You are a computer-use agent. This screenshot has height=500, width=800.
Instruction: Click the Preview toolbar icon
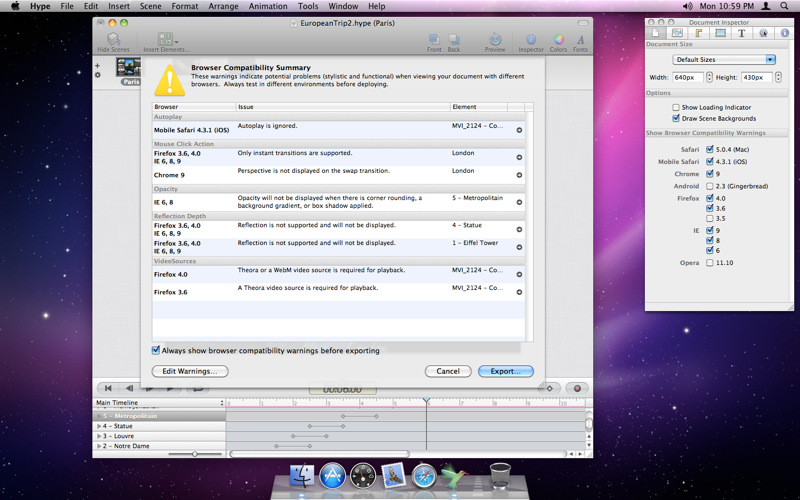point(495,41)
